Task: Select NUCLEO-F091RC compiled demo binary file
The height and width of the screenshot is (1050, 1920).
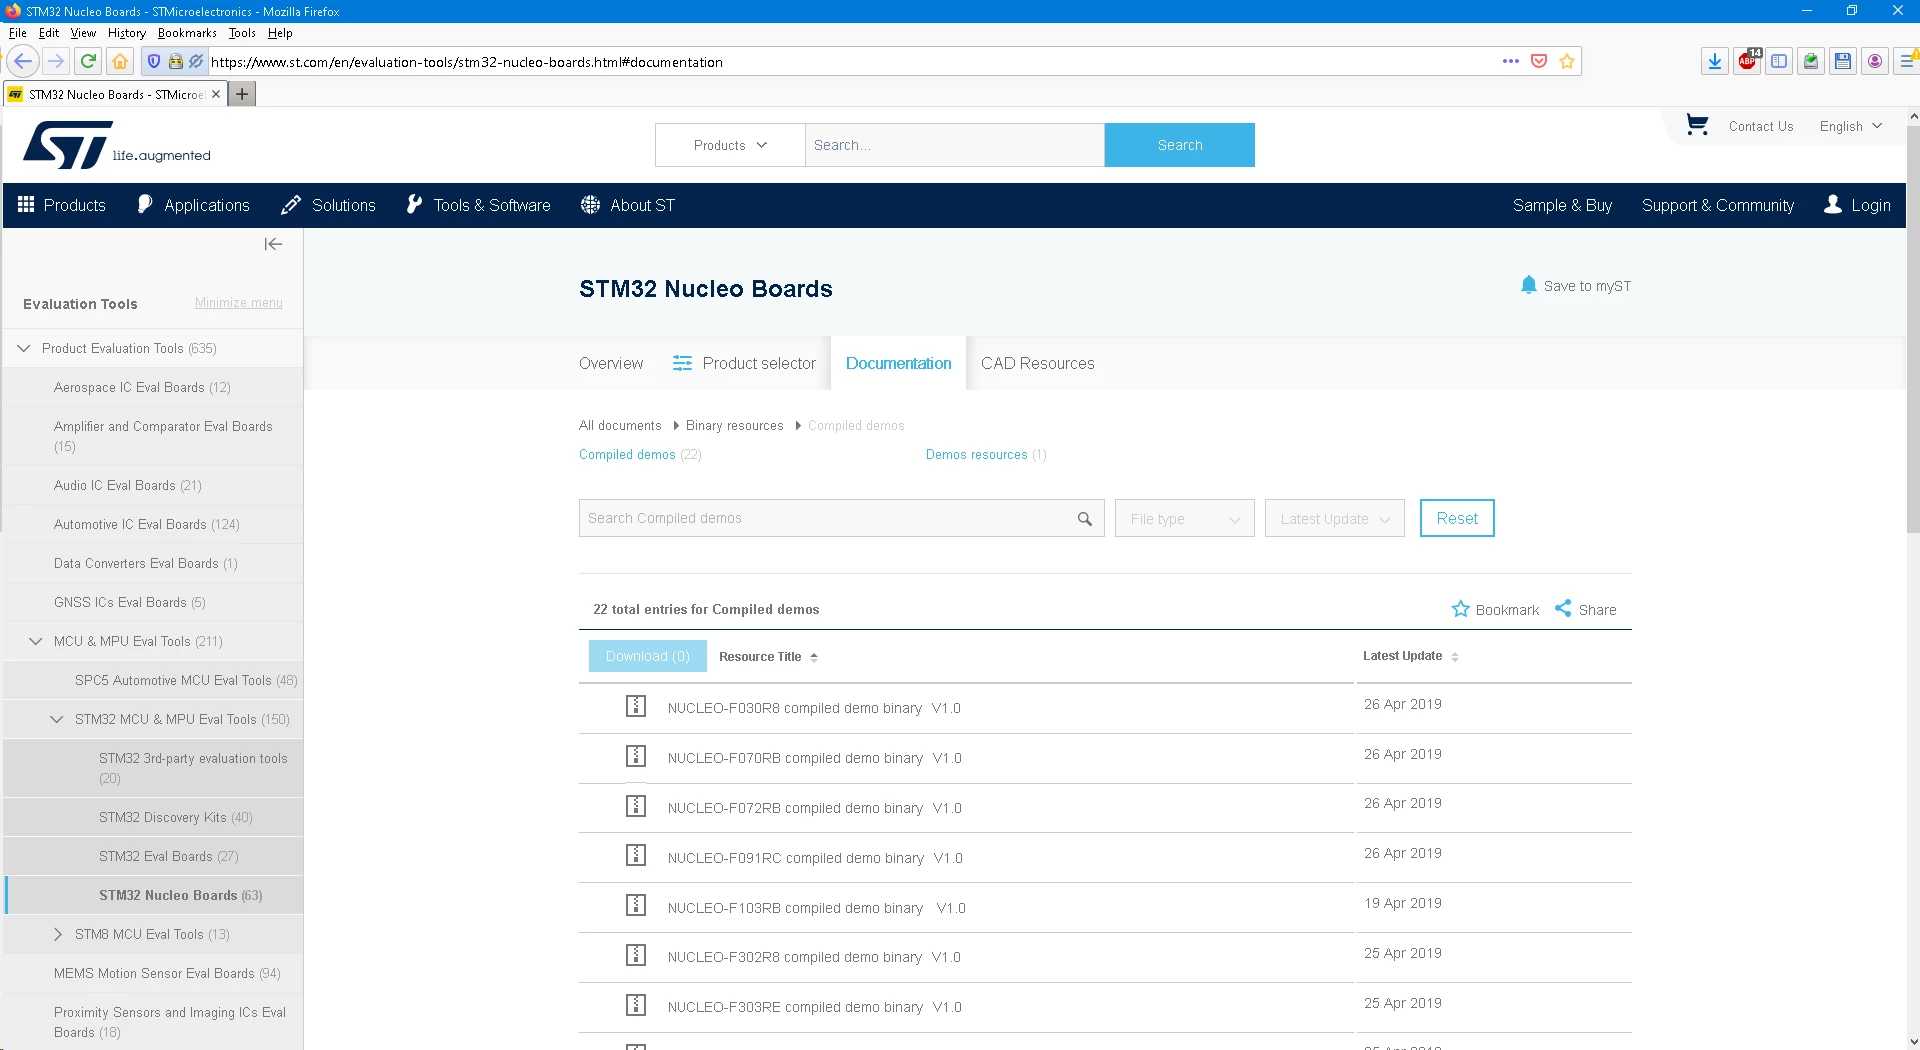Action: tap(636, 856)
